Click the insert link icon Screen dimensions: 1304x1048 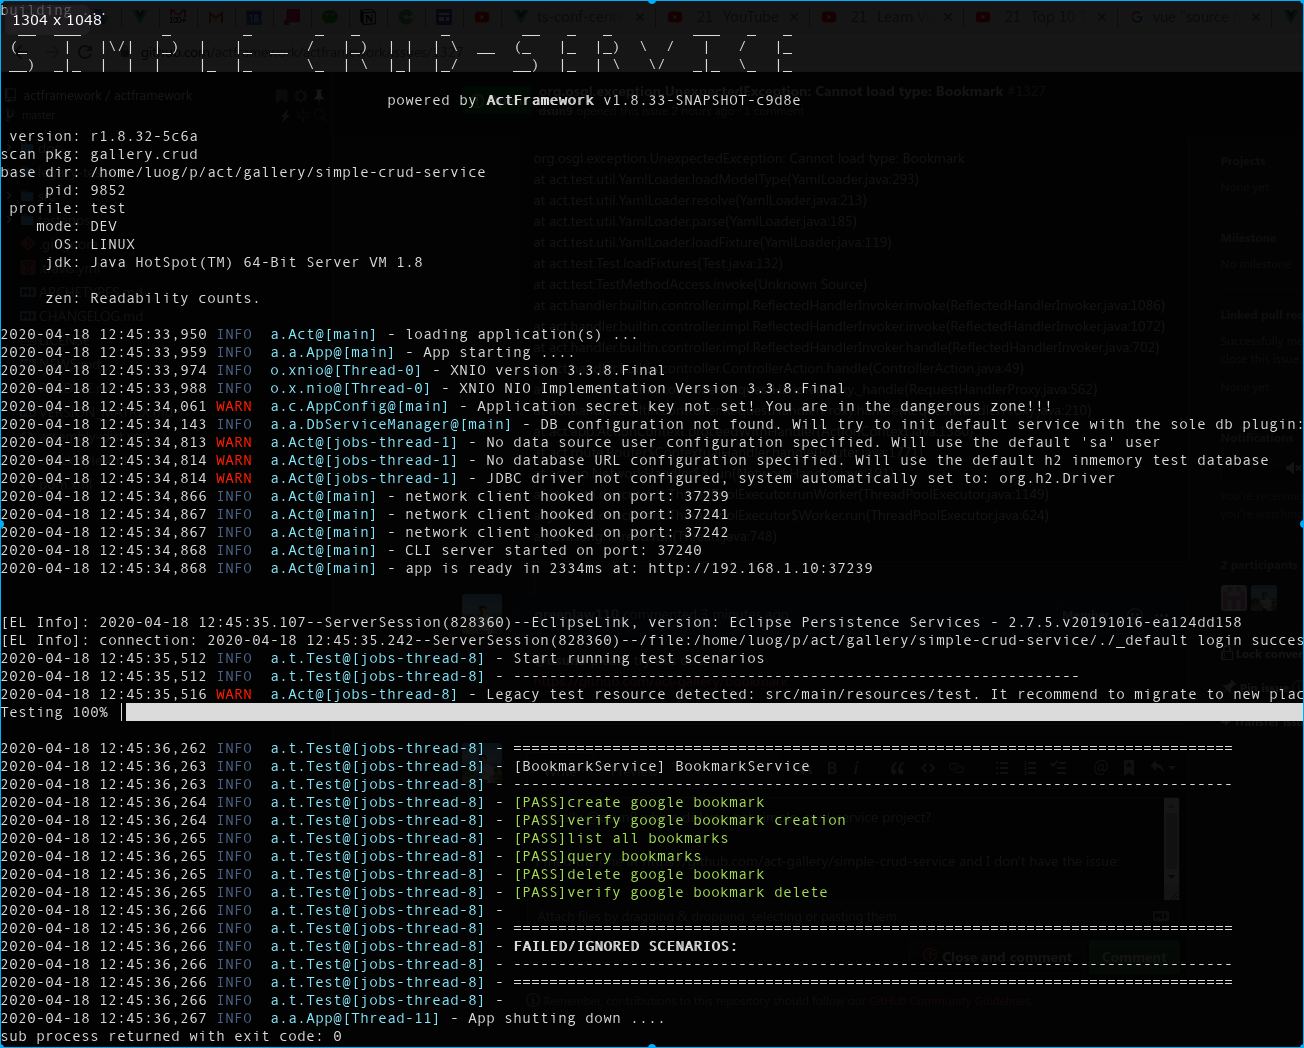[957, 767]
